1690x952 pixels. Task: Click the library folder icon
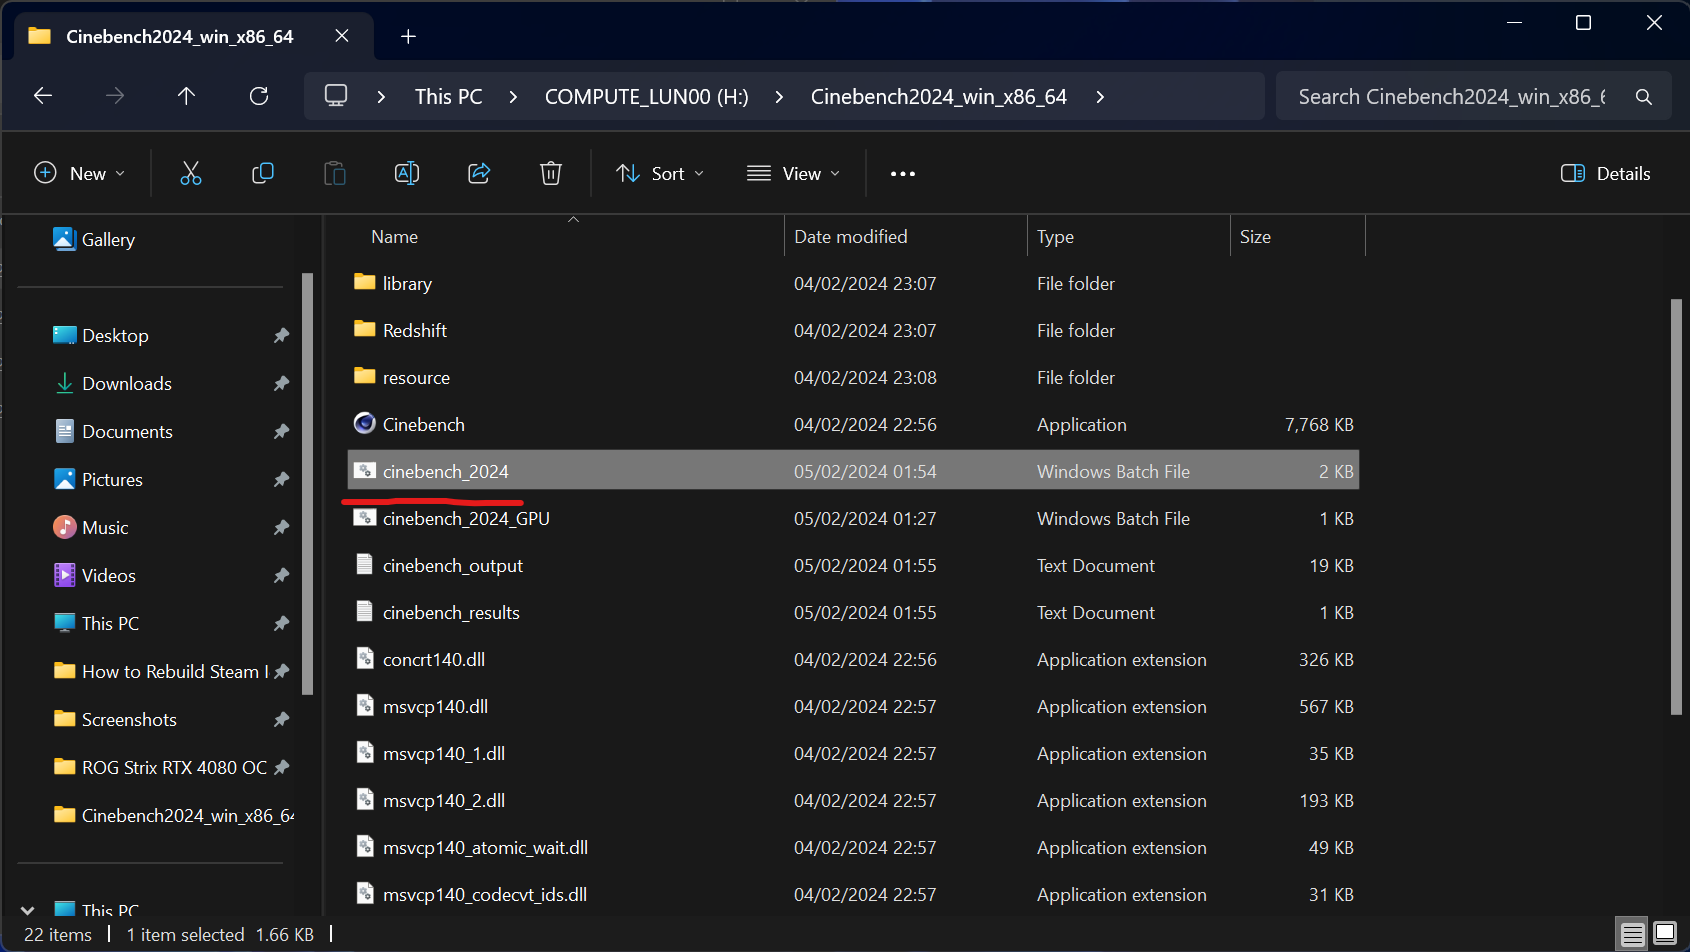[x=365, y=282]
